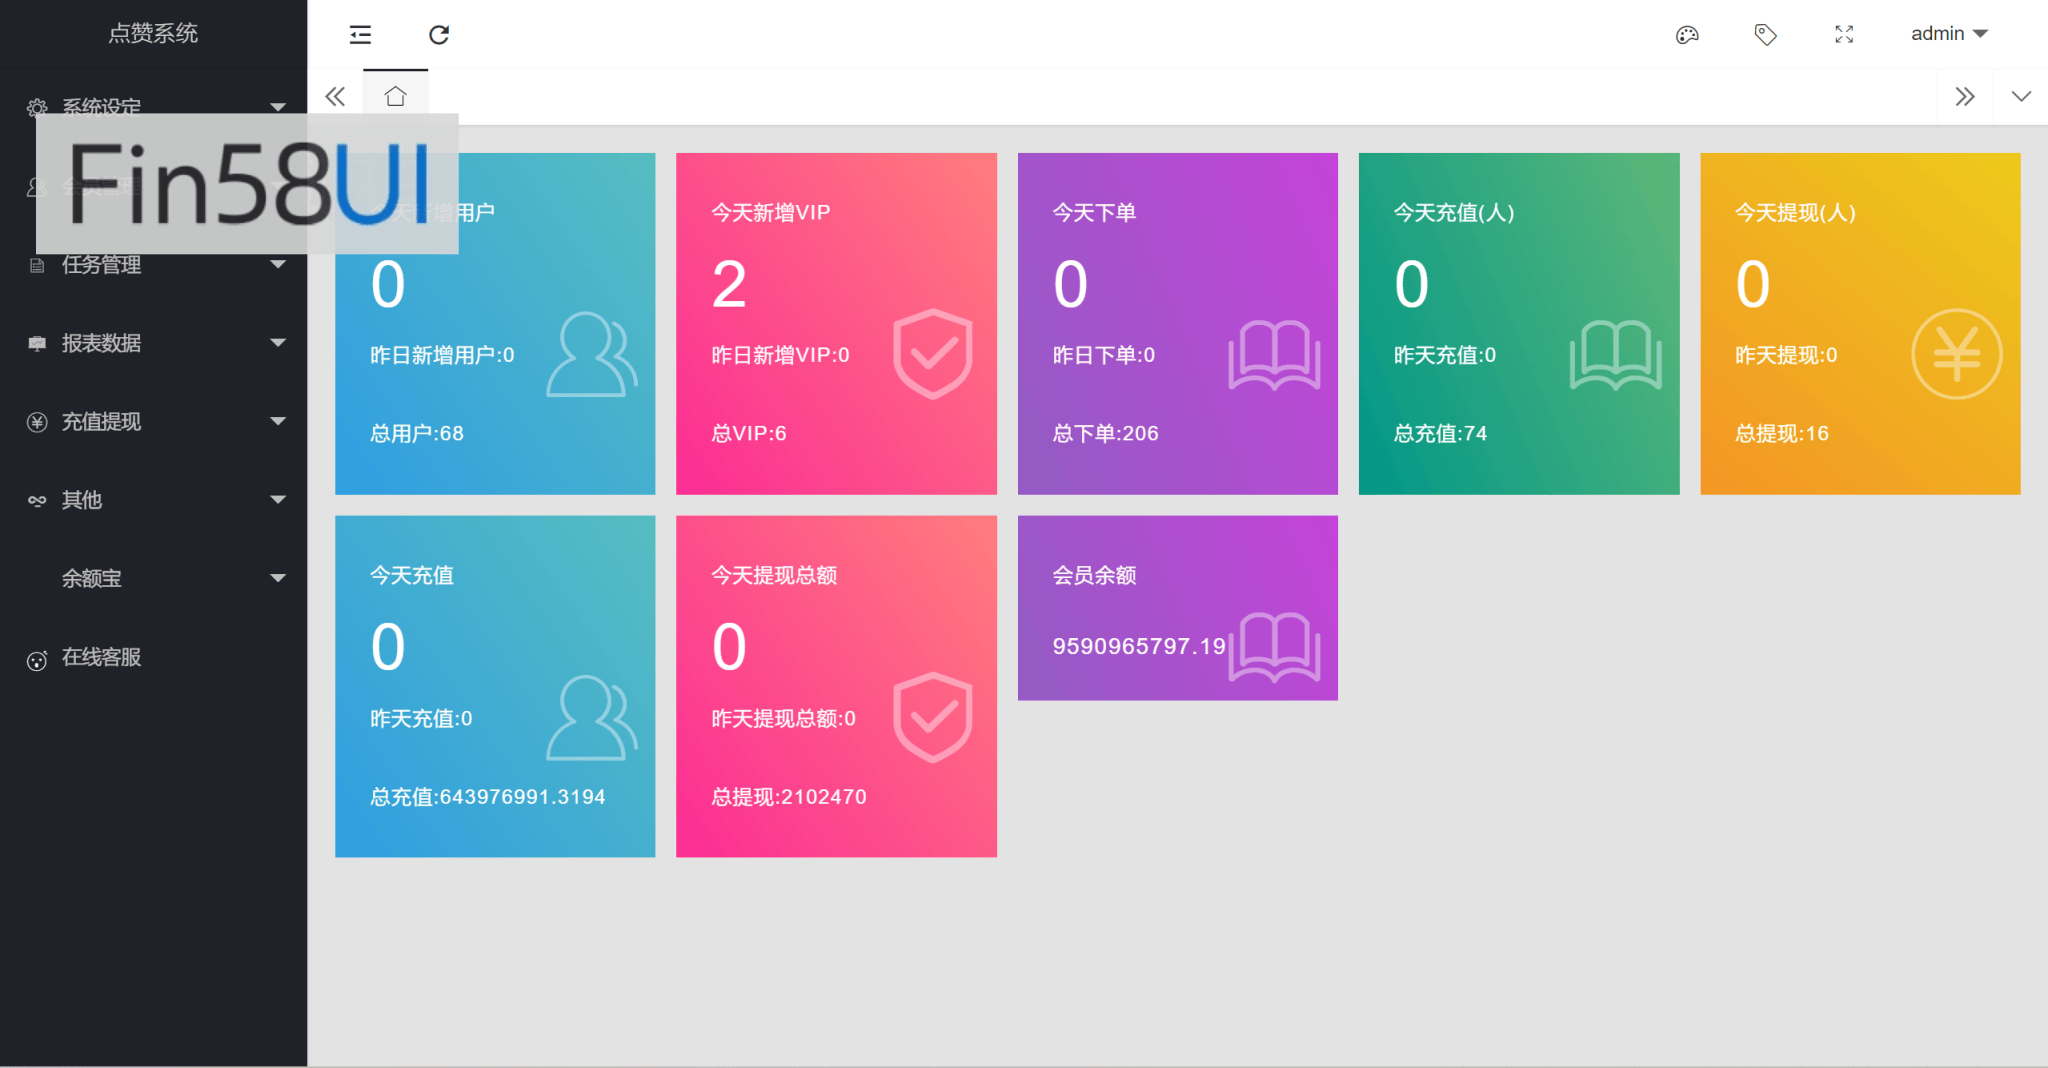Click the 会员余额 purple card
Screen dimensions: 2048x1068
pos(1177,607)
